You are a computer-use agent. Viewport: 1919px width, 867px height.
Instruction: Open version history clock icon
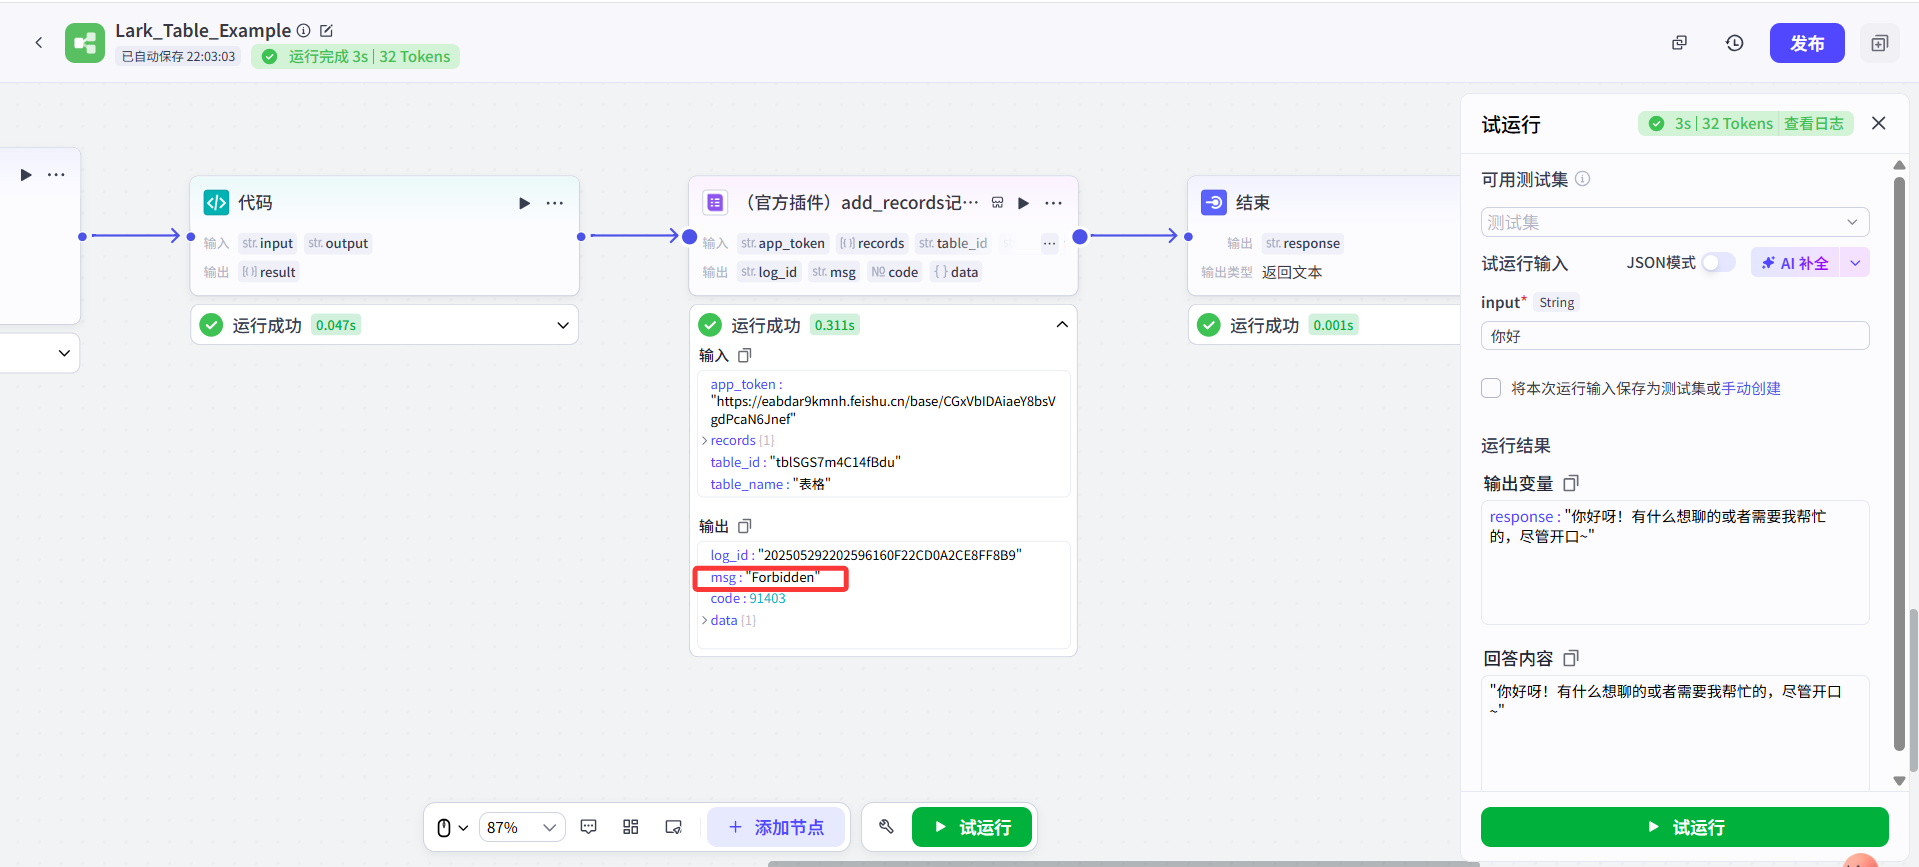[1734, 43]
